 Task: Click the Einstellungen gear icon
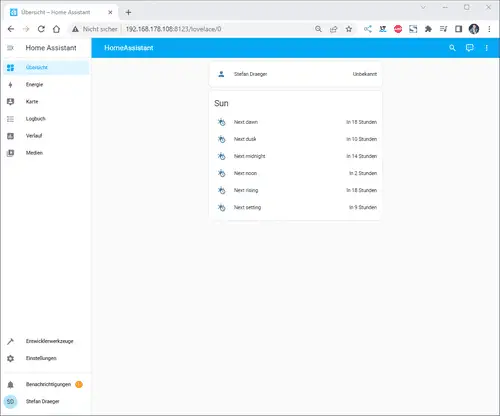(10, 358)
